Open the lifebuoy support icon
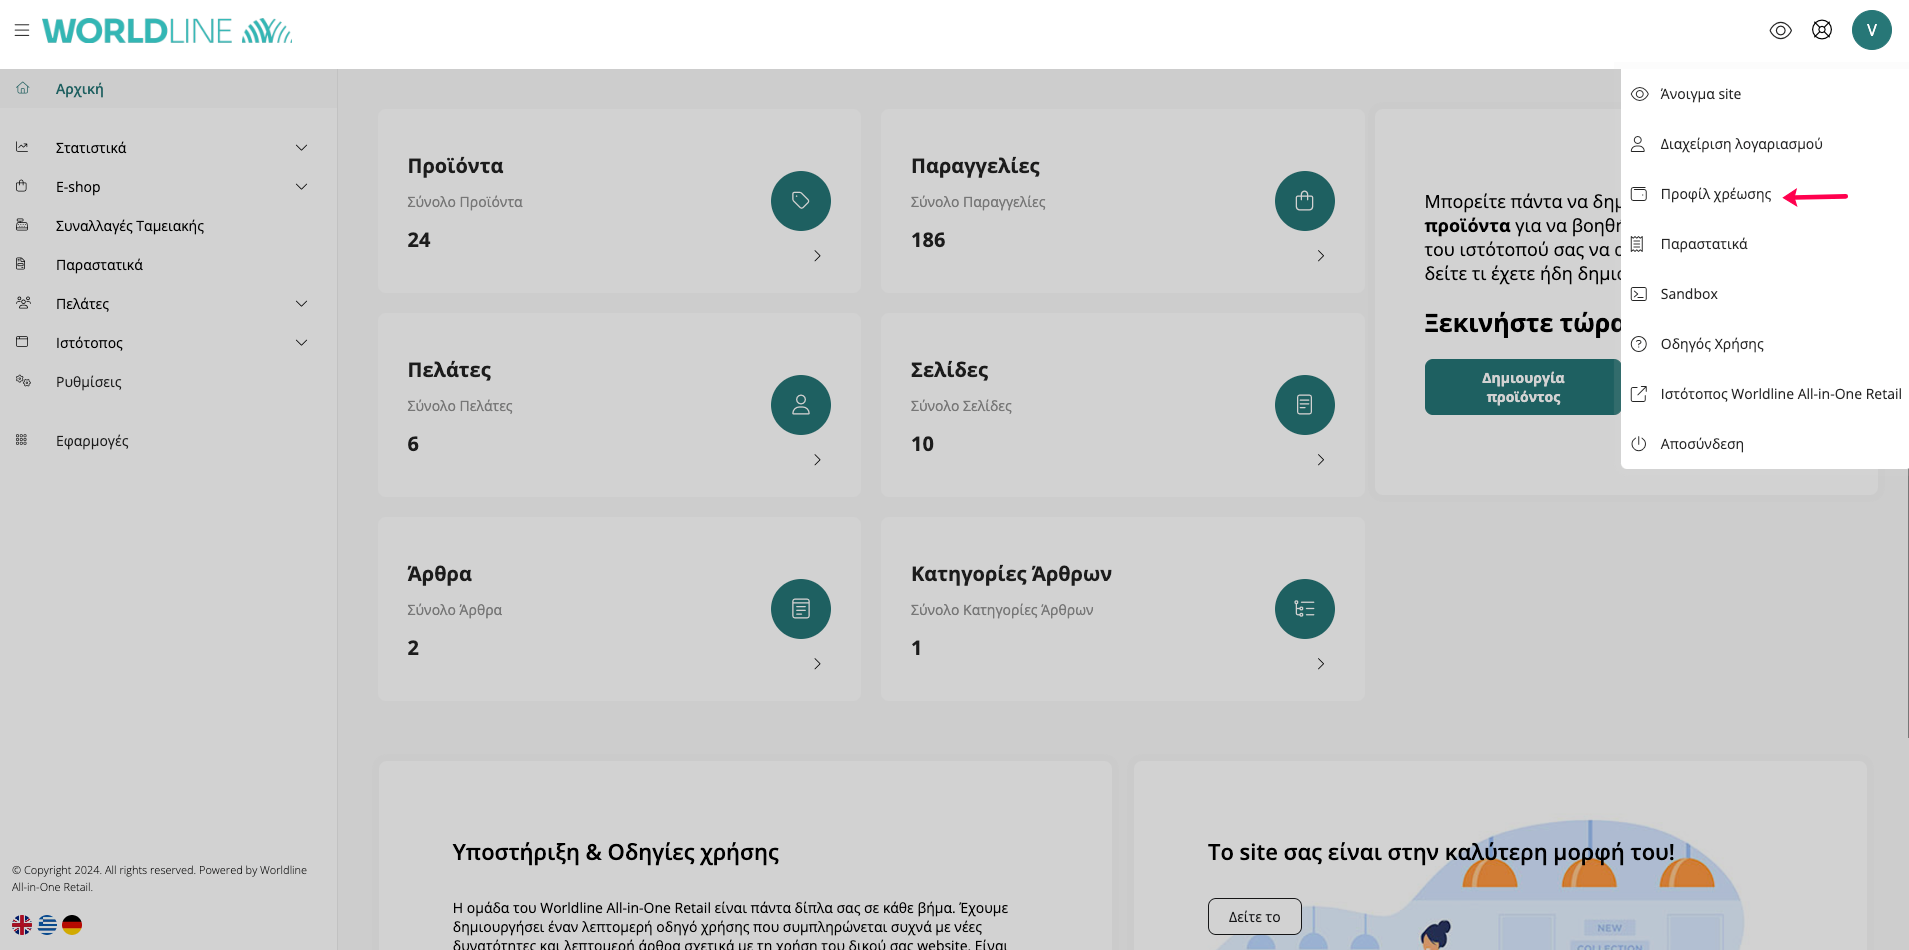 [x=1822, y=30]
